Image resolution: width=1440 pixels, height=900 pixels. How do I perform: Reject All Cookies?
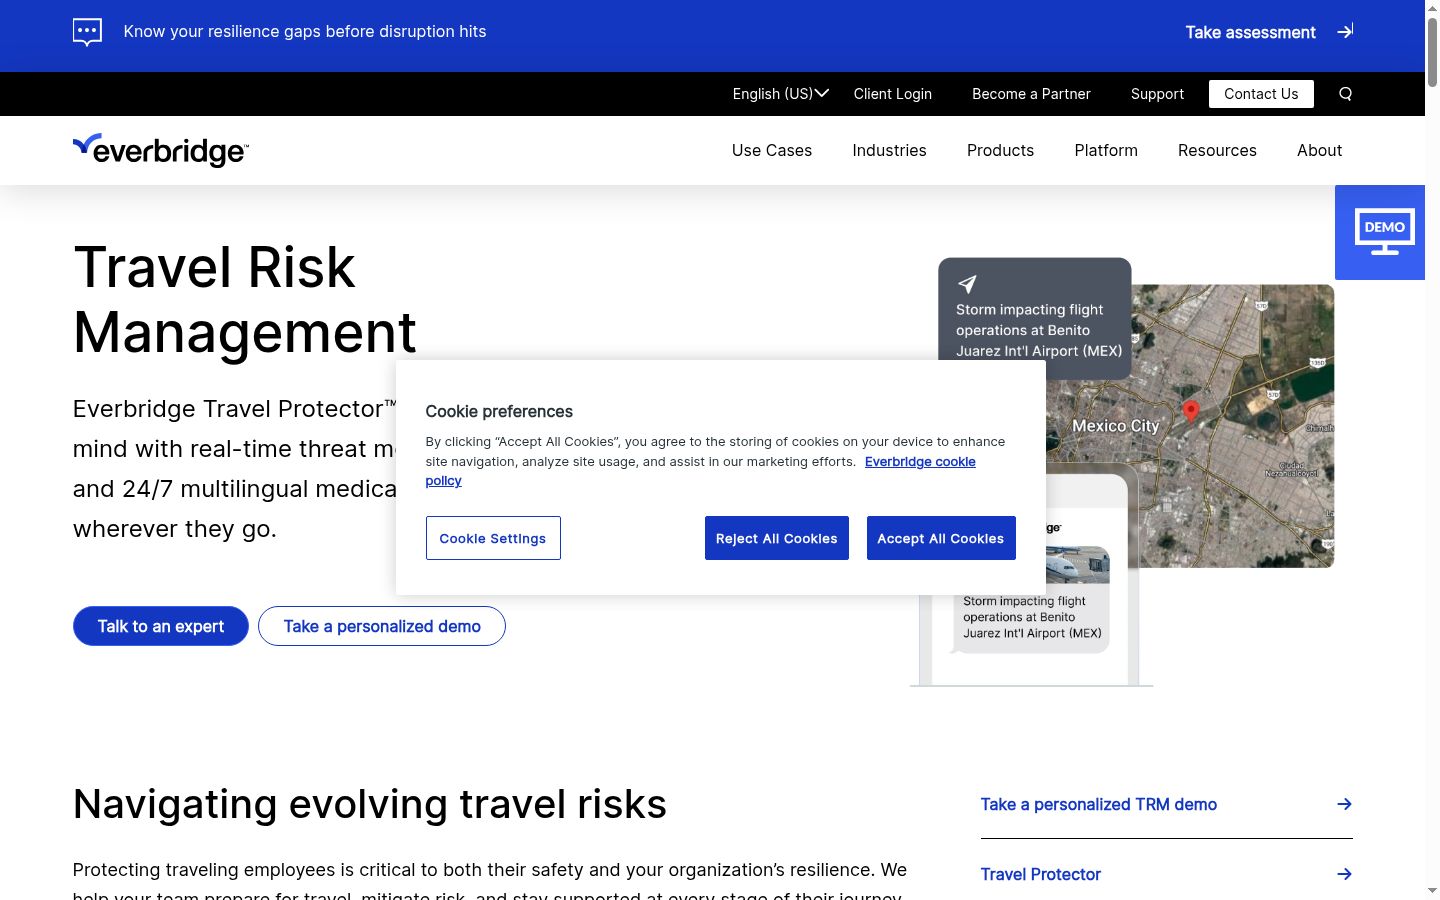click(x=777, y=538)
